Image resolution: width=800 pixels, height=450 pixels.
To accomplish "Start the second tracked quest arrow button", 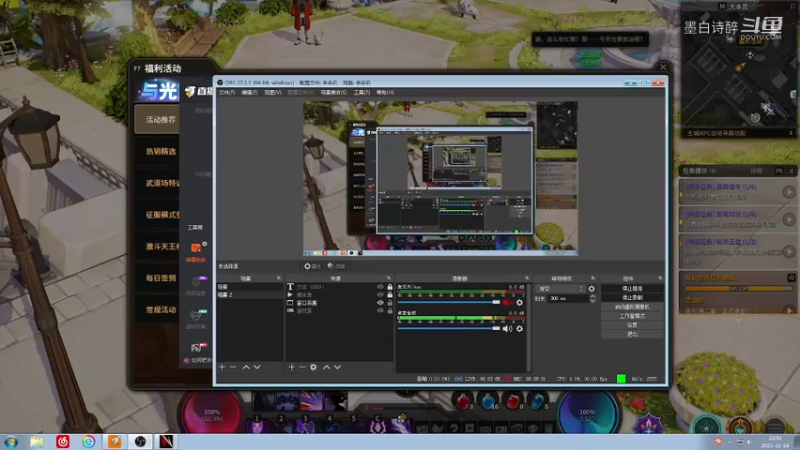I will pos(789,219).
